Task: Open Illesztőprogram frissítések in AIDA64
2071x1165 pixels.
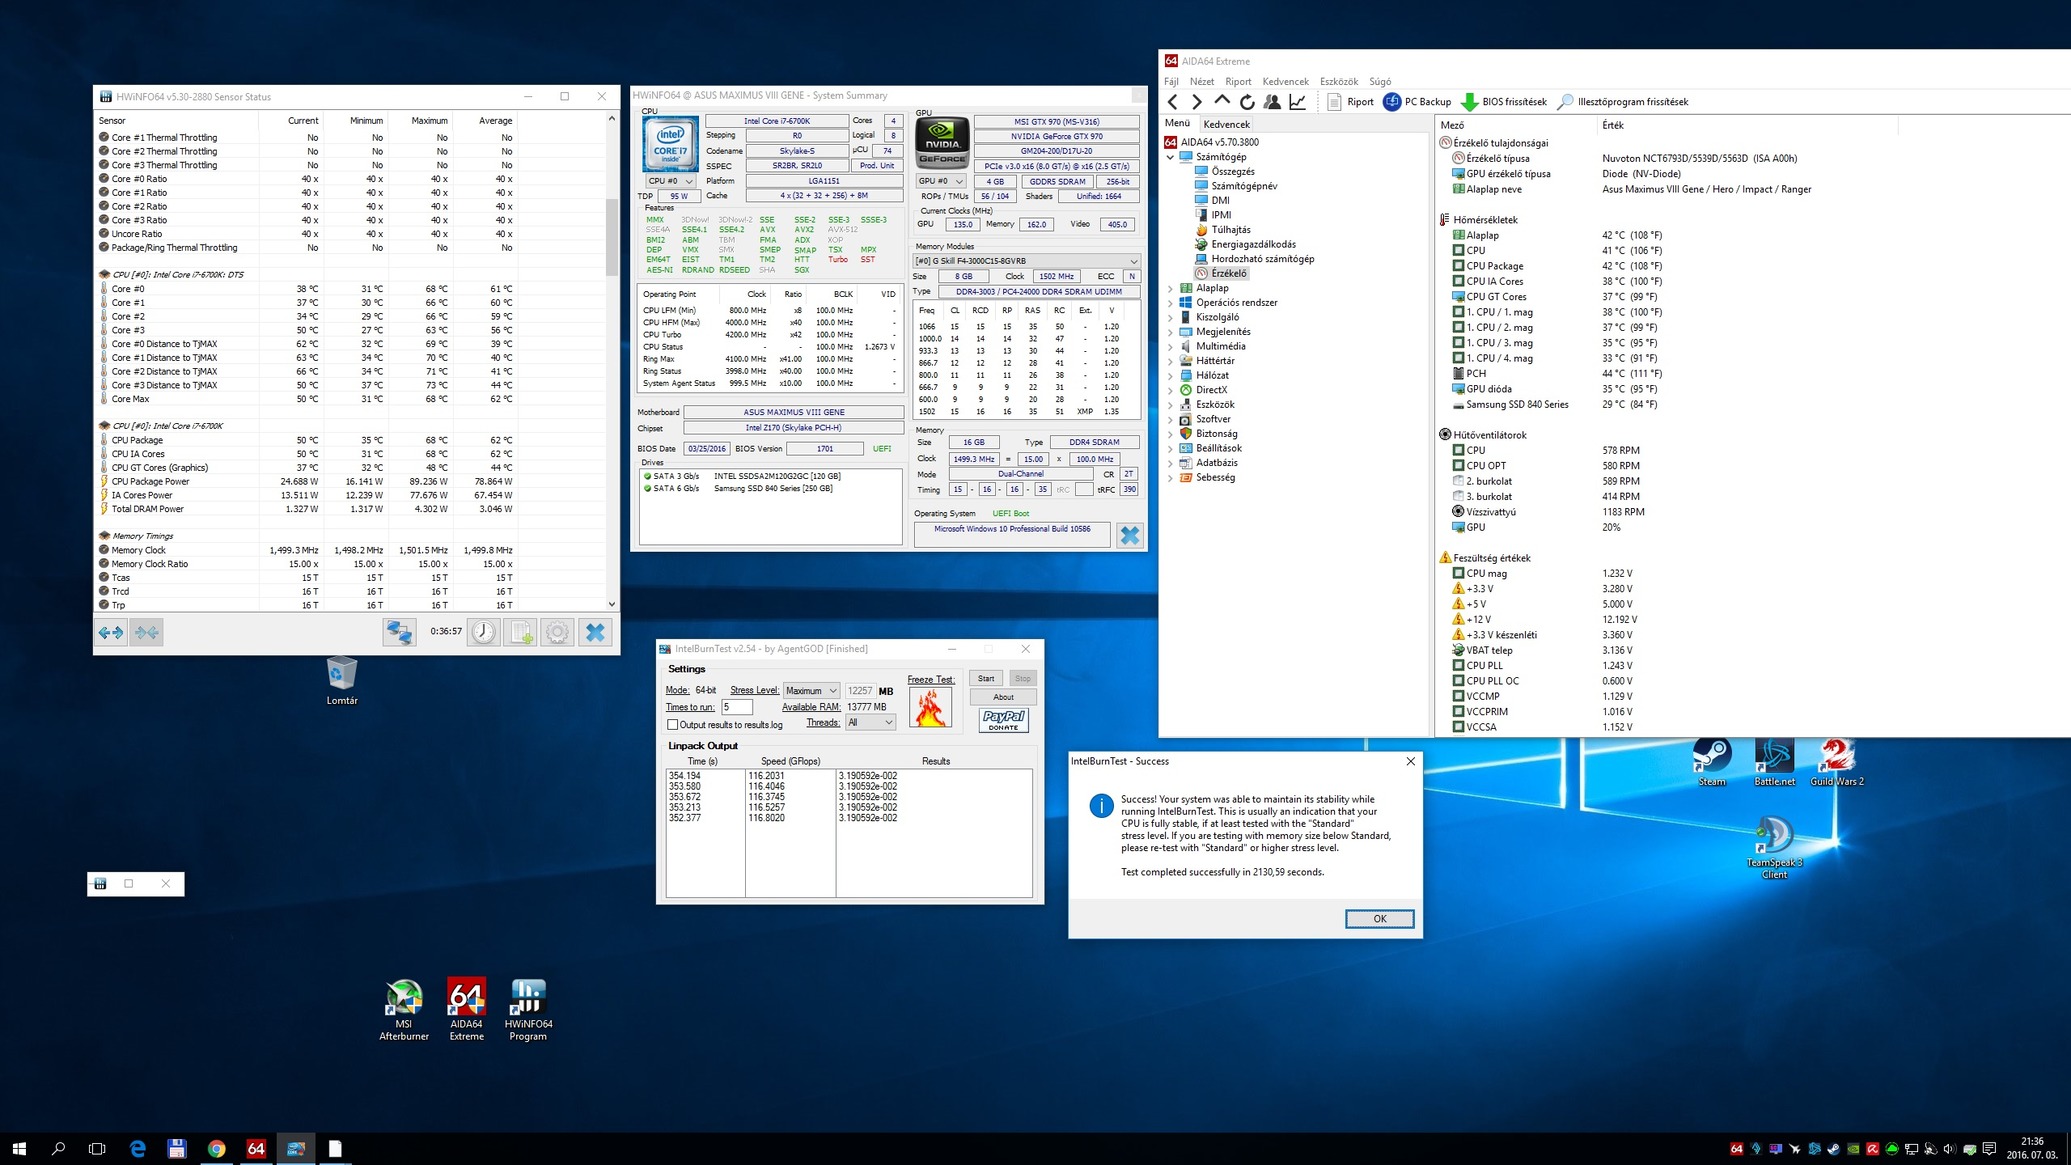Action: click(x=1623, y=102)
